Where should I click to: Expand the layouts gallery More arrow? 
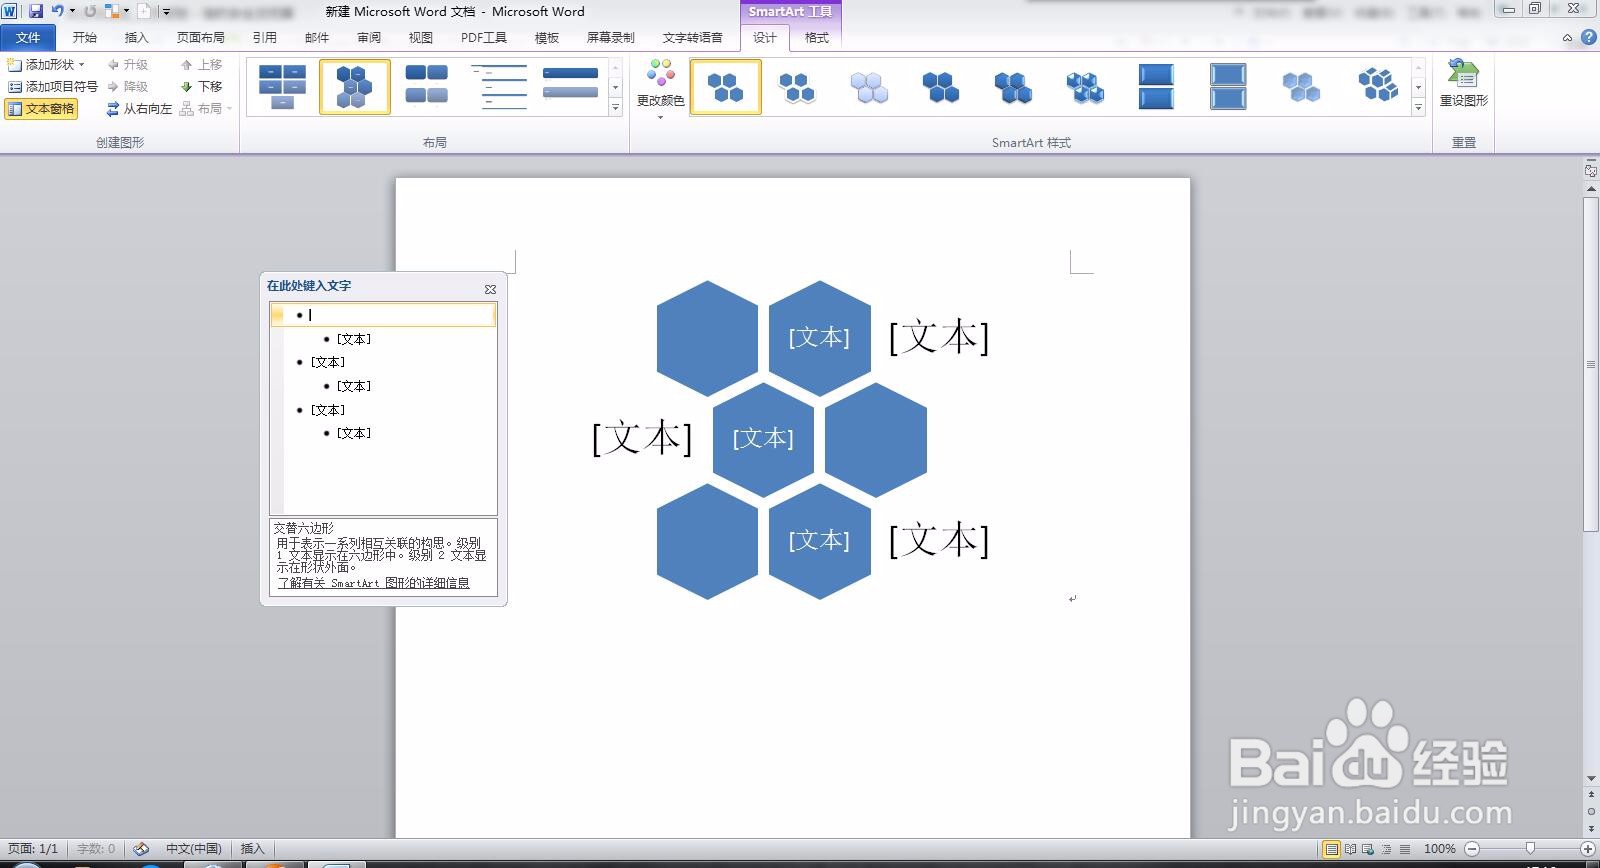pyautogui.click(x=616, y=107)
